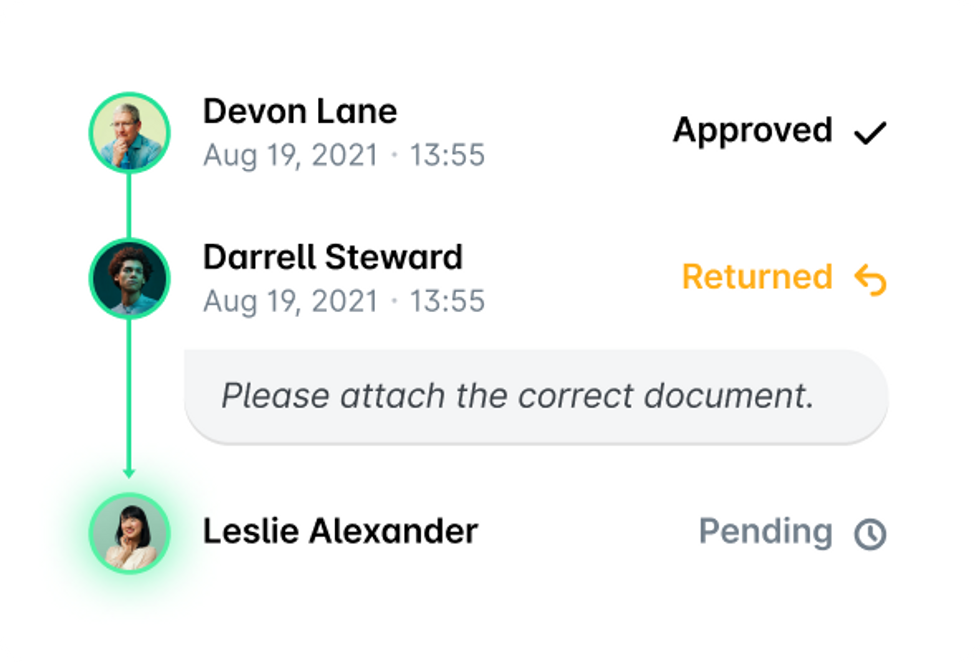Click the Pending status label
The image size is (980, 662).
pos(766,533)
